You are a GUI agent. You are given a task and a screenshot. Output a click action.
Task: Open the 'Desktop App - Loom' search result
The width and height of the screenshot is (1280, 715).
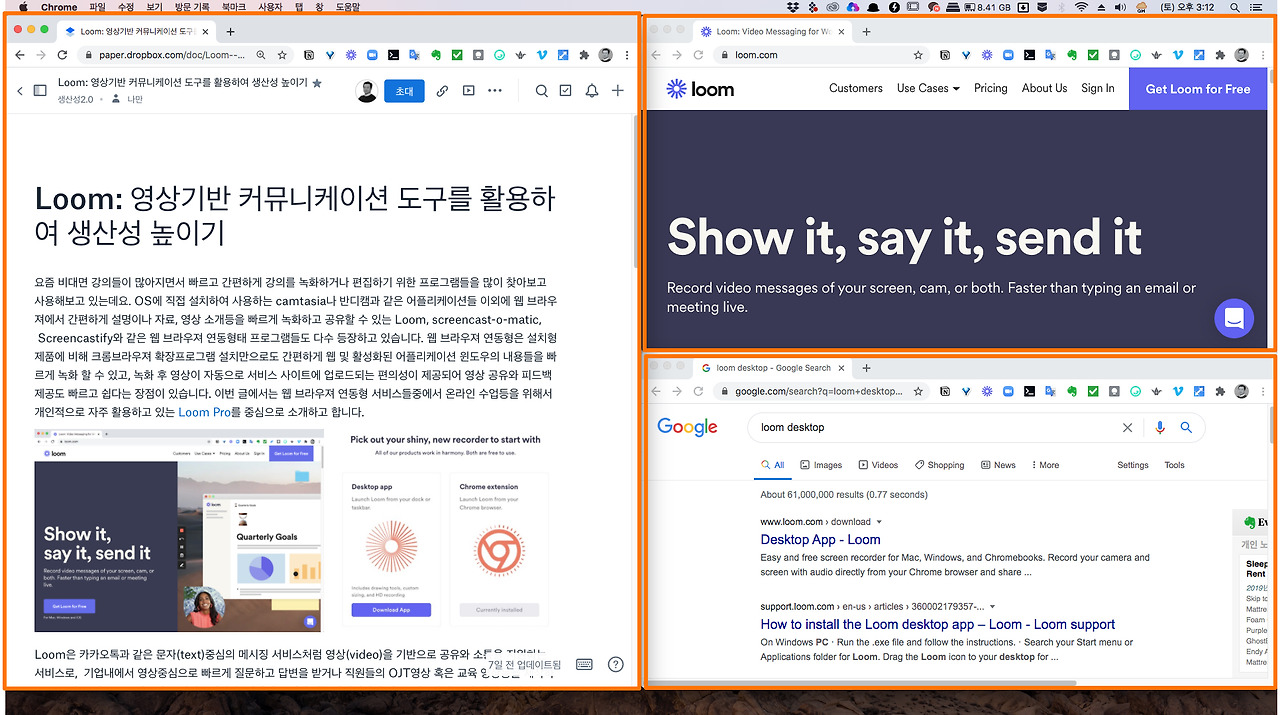pyautogui.click(x=820, y=539)
